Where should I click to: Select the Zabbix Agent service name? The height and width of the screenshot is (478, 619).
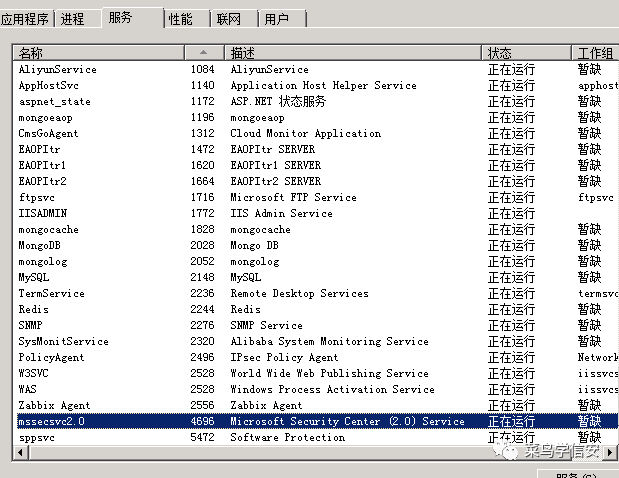tap(54, 405)
